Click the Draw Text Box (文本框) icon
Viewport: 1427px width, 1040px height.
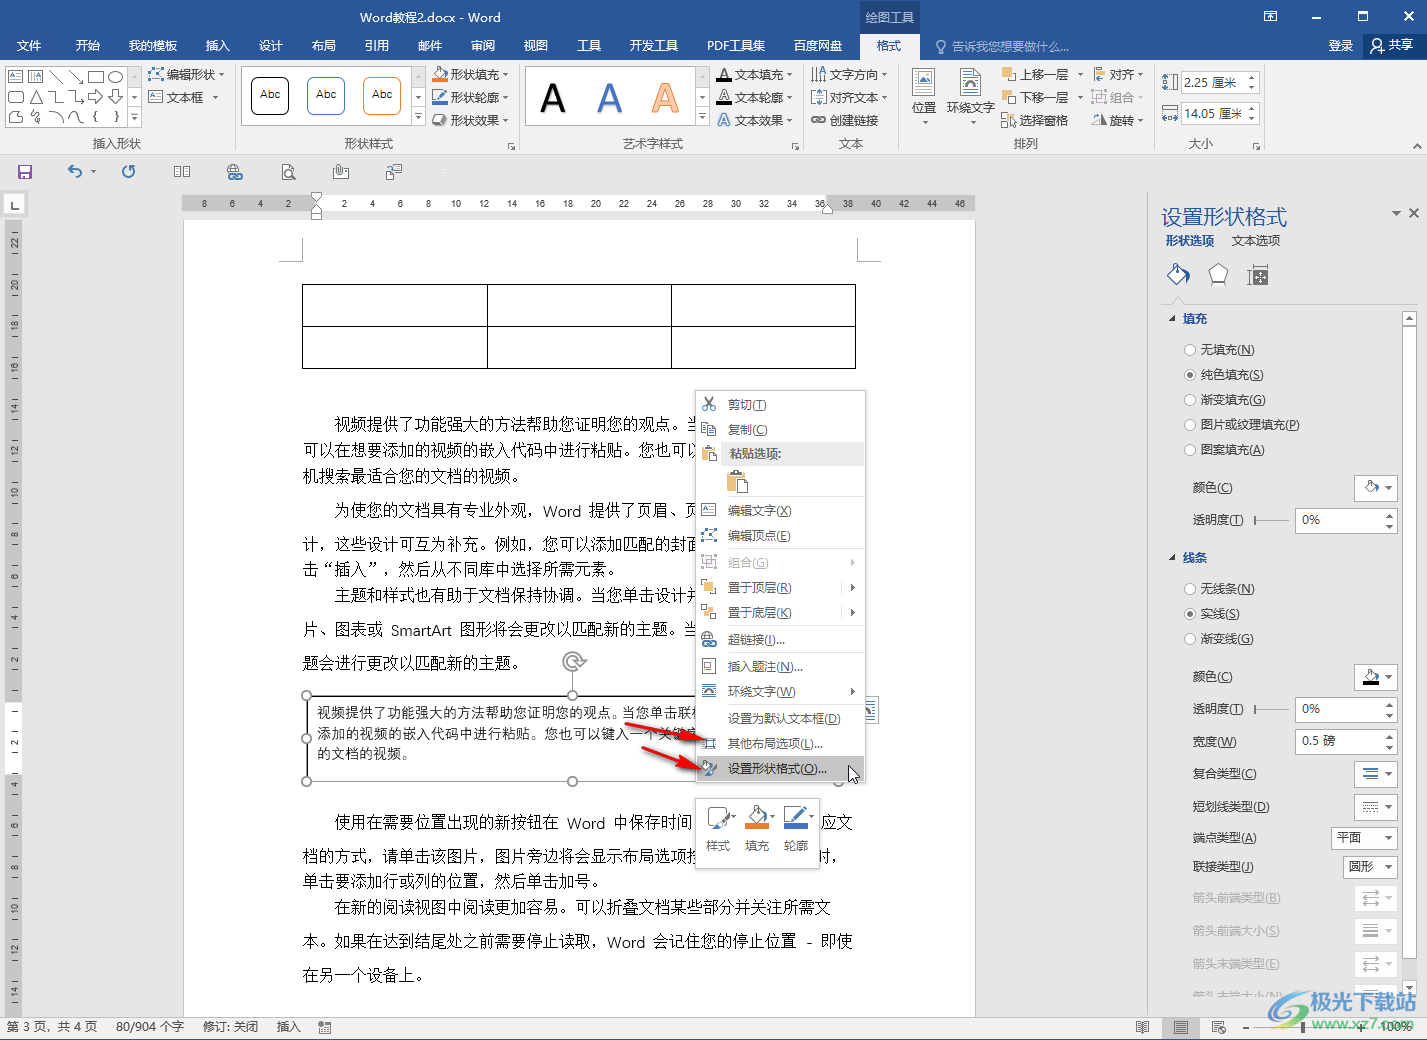183,97
